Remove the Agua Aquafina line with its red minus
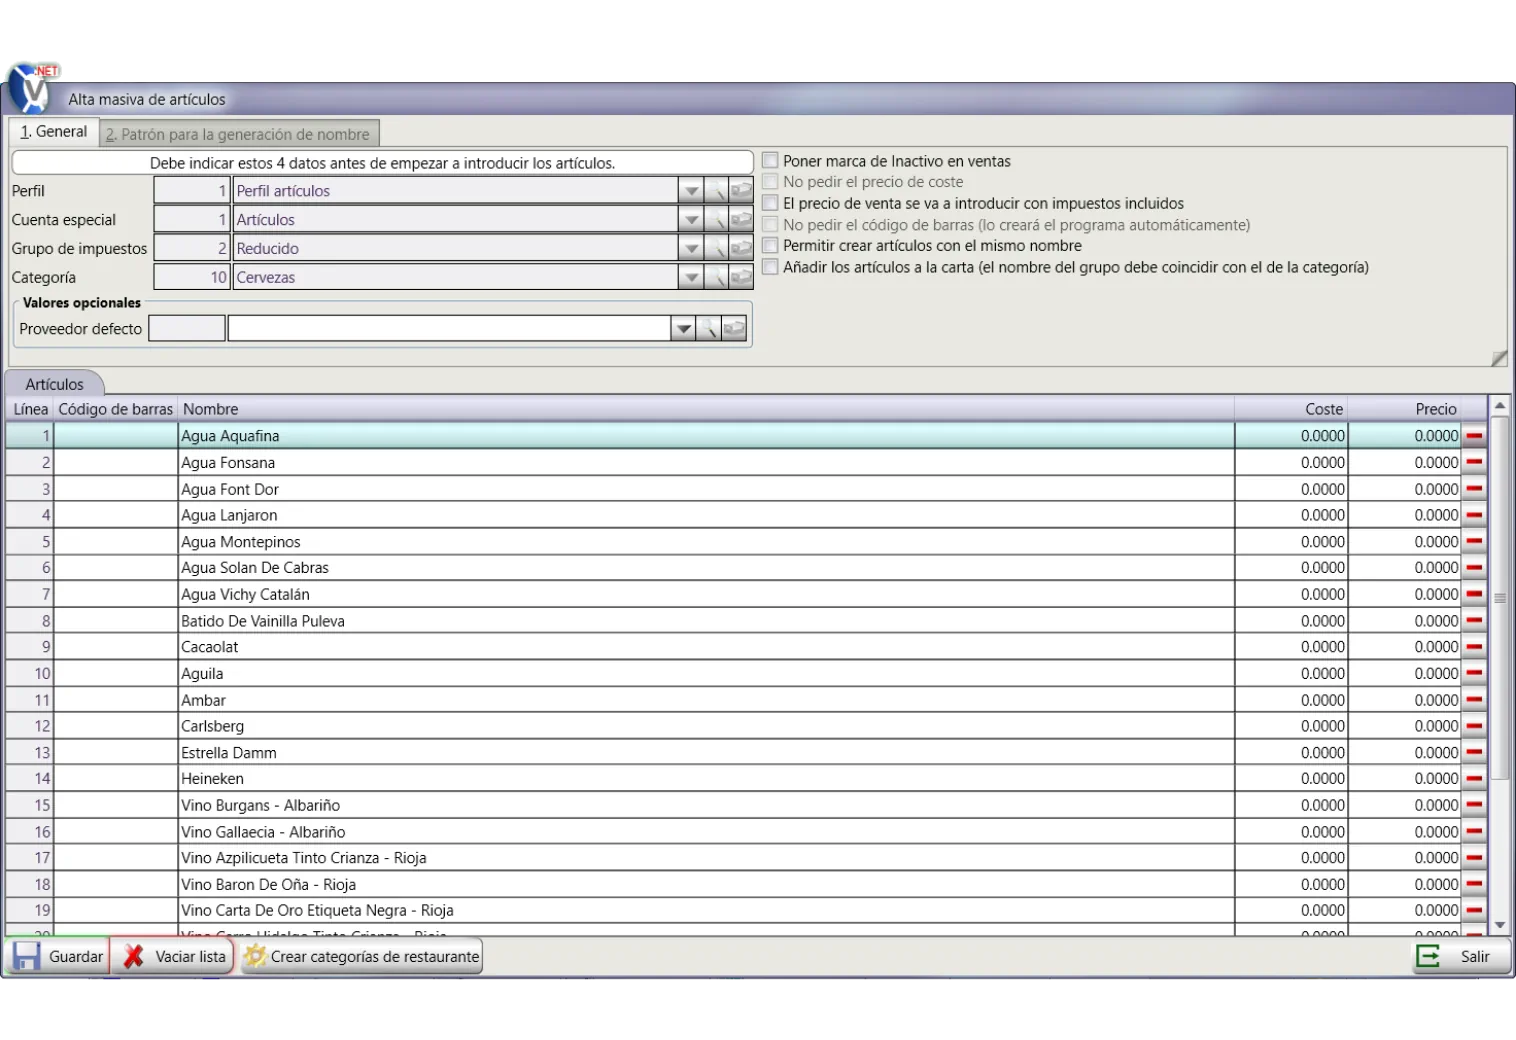This screenshot has width=1516, height=1040. [x=1474, y=436]
